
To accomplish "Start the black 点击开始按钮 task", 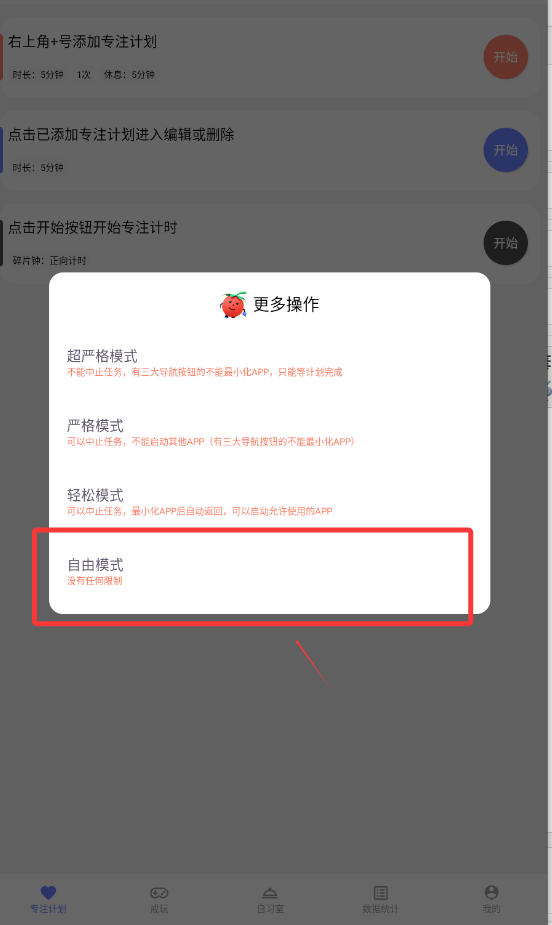I will tap(505, 243).
